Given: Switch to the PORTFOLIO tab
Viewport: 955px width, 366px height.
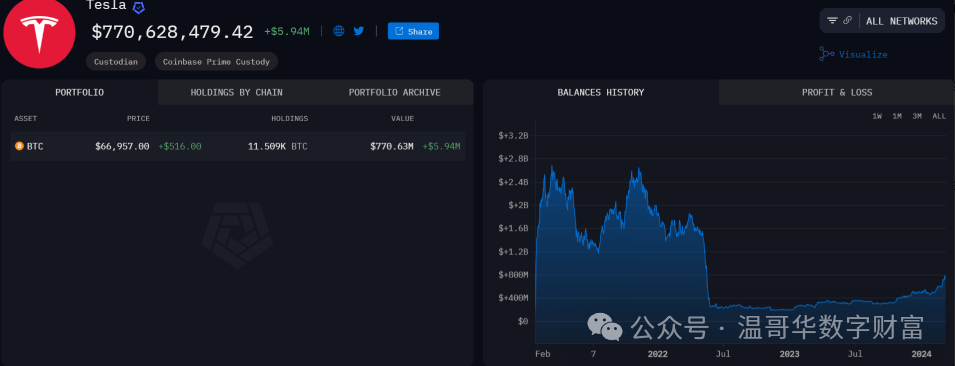Looking at the screenshot, I should tap(79, 93).
